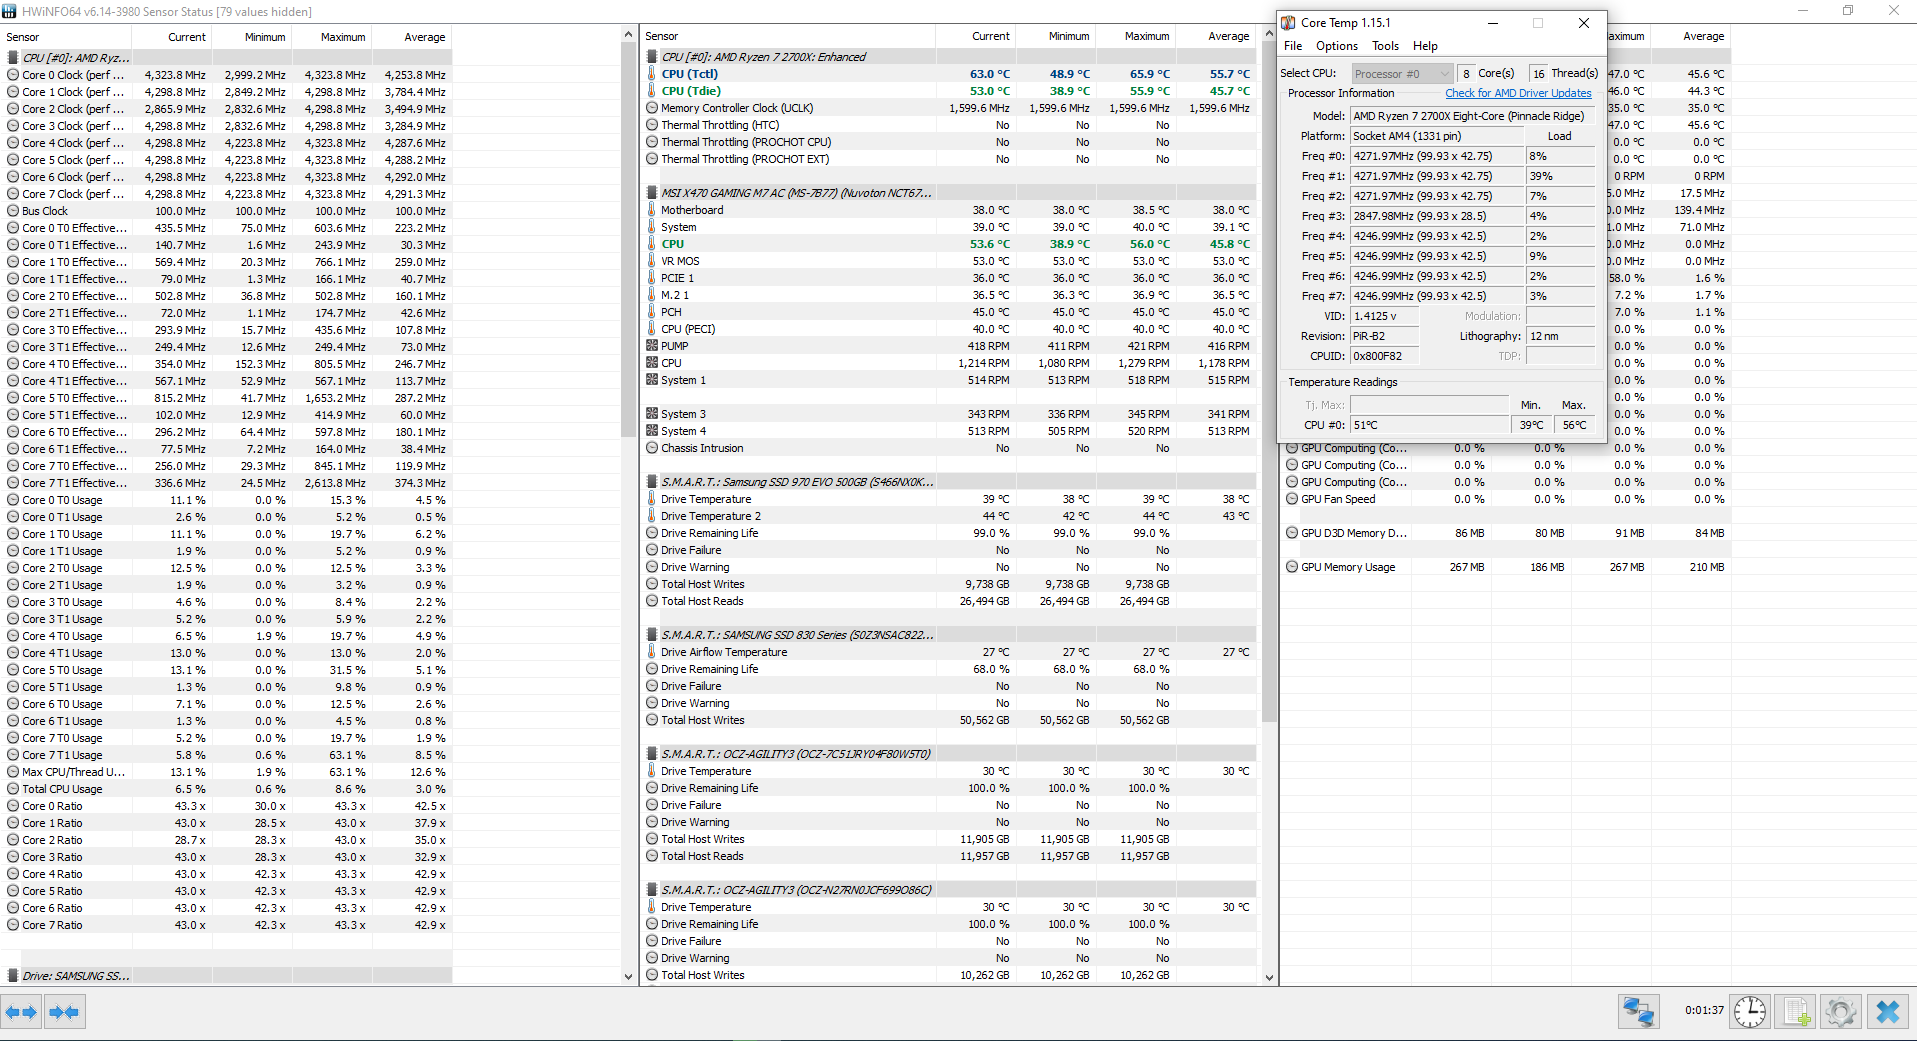Click the CPUID 0x800F82 field

pyautogui.click(x=1384, y=356)
